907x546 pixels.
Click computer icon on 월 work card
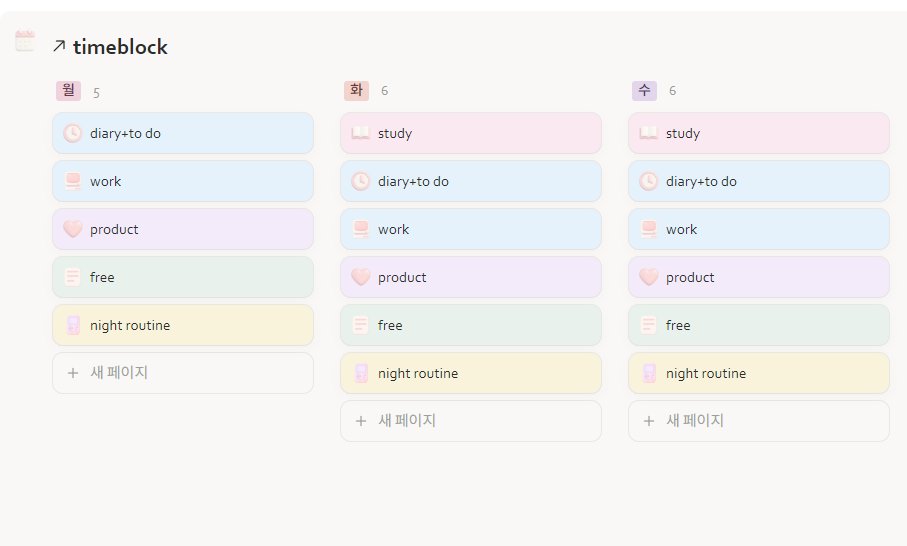tap(73, 181)
